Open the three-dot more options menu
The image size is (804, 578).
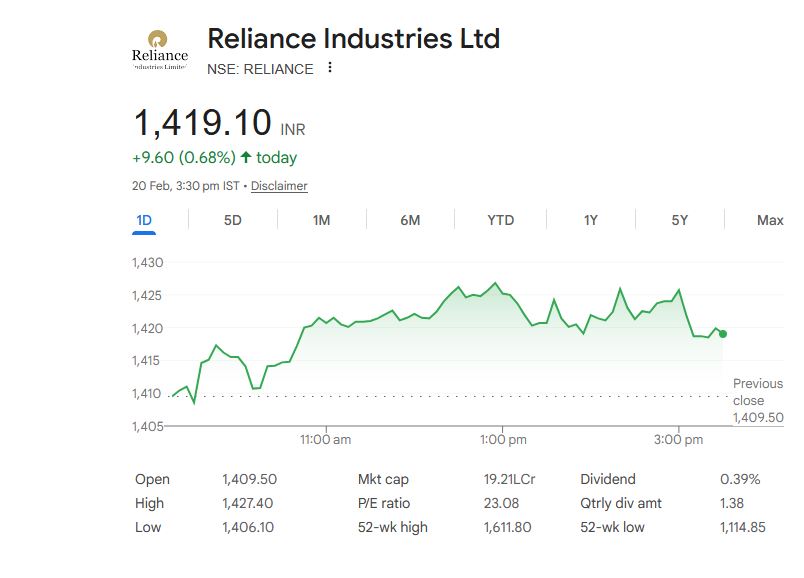pyautogui.click(x=330, y=69)
